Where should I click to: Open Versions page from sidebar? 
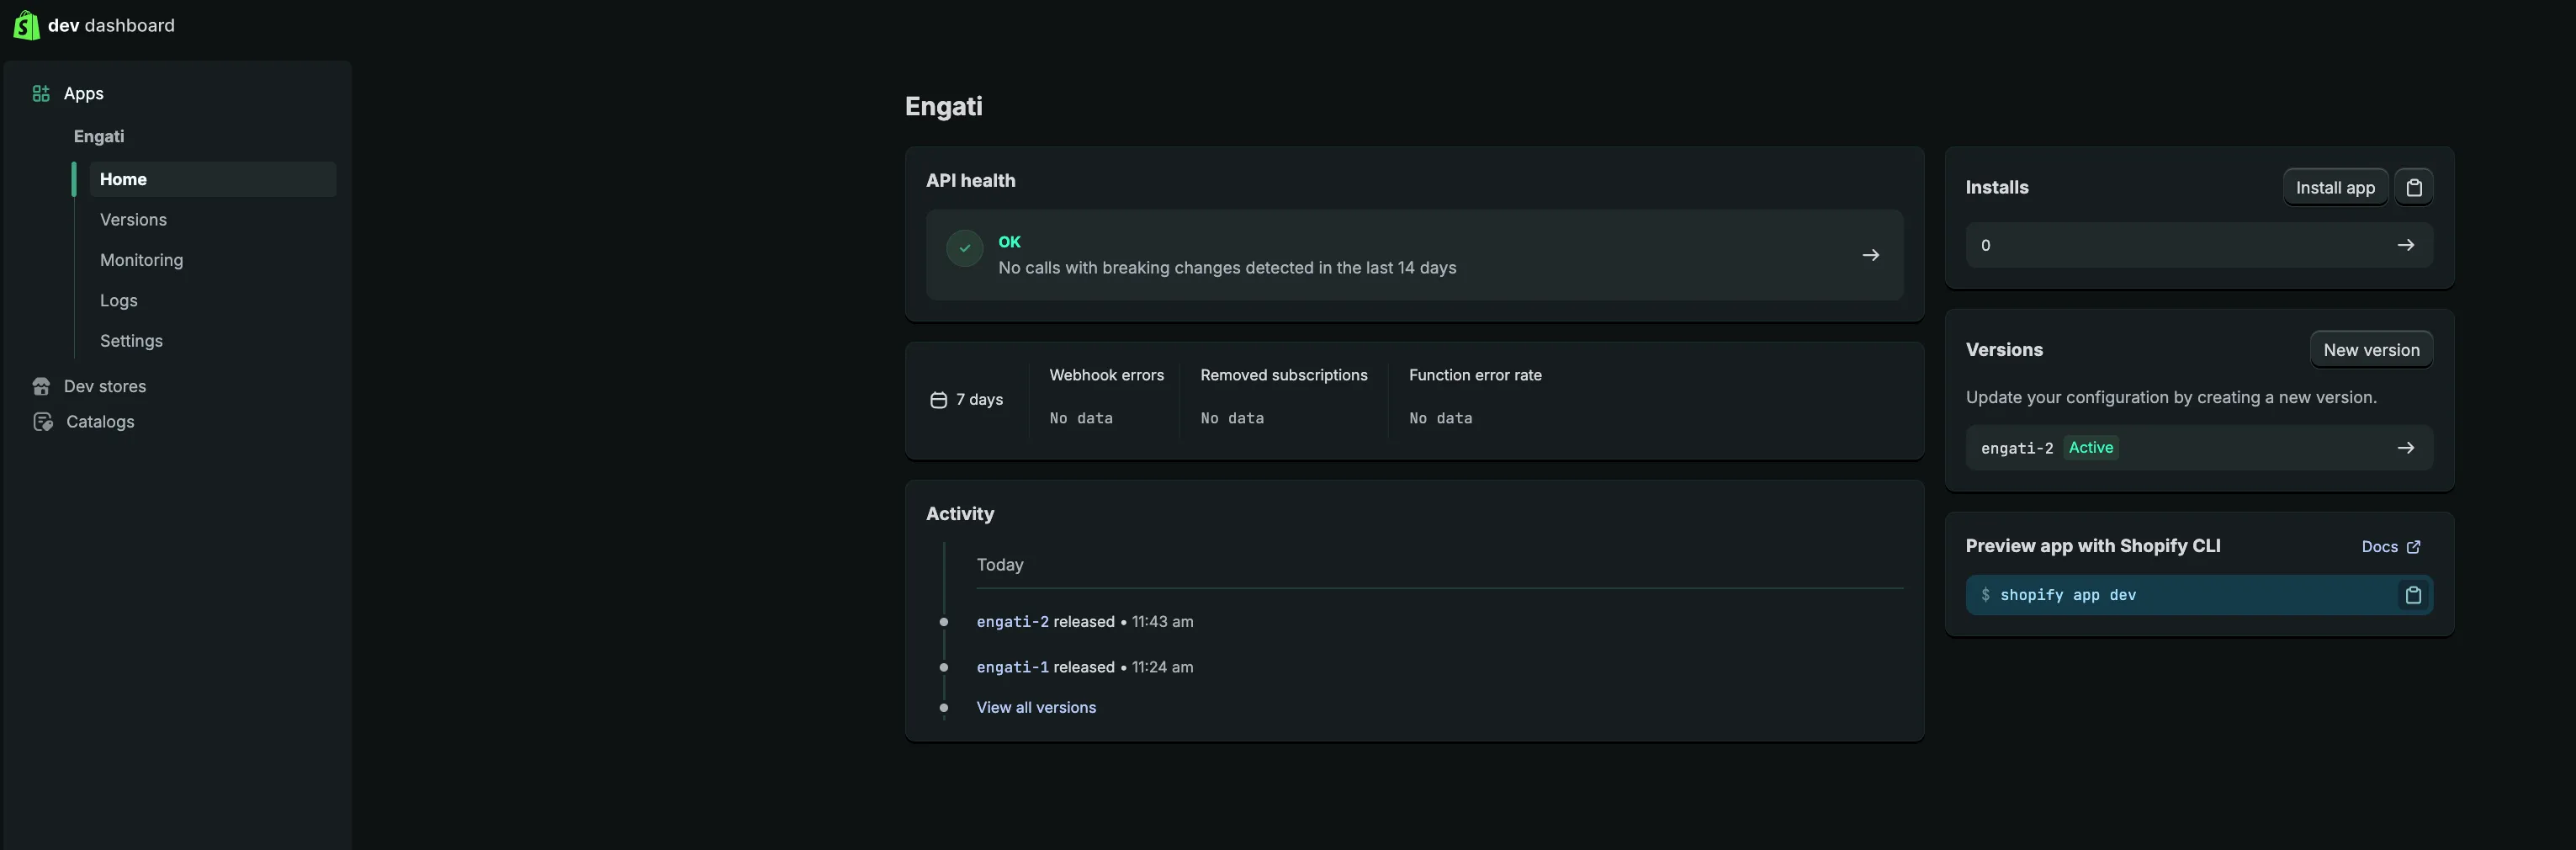point(133,220)
